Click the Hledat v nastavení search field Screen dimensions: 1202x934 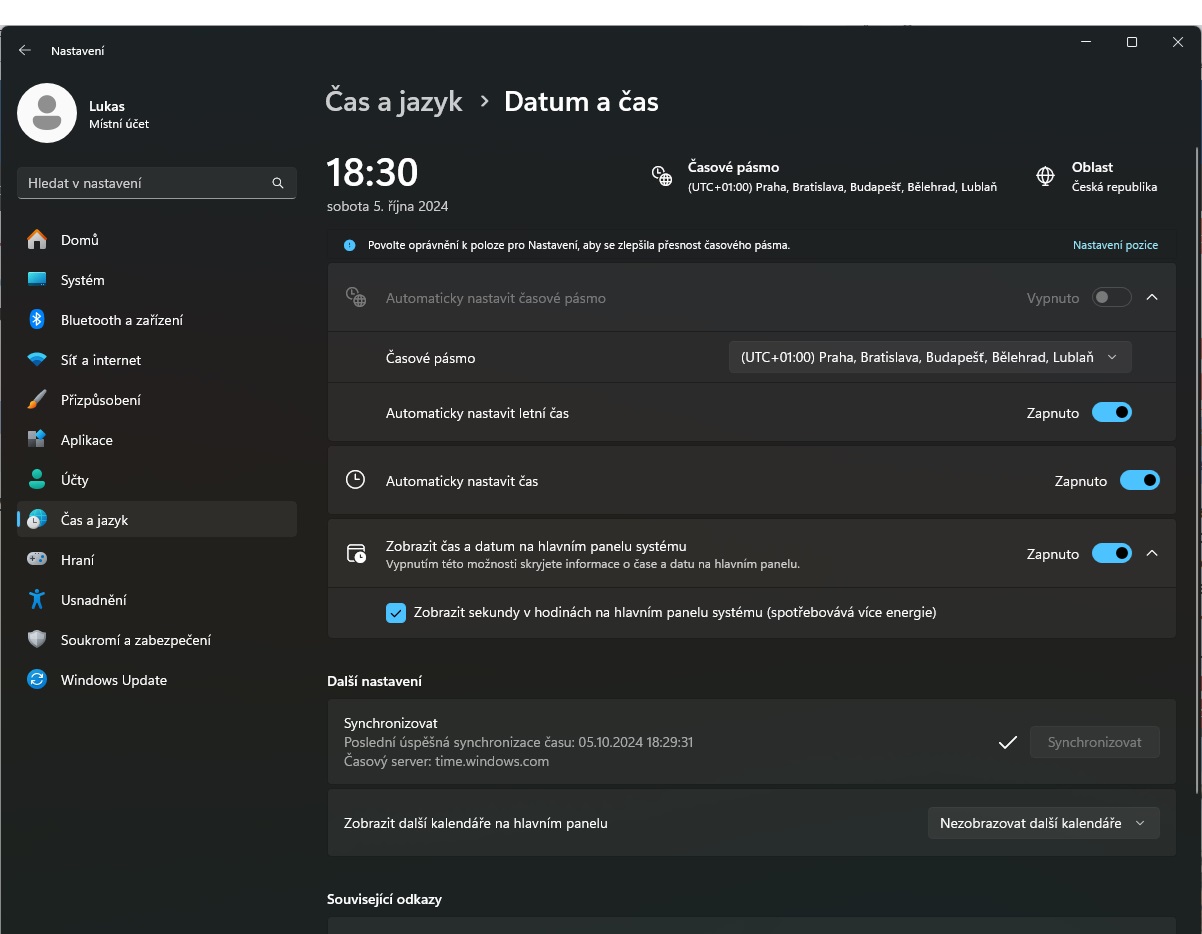(x=157, y=183)
